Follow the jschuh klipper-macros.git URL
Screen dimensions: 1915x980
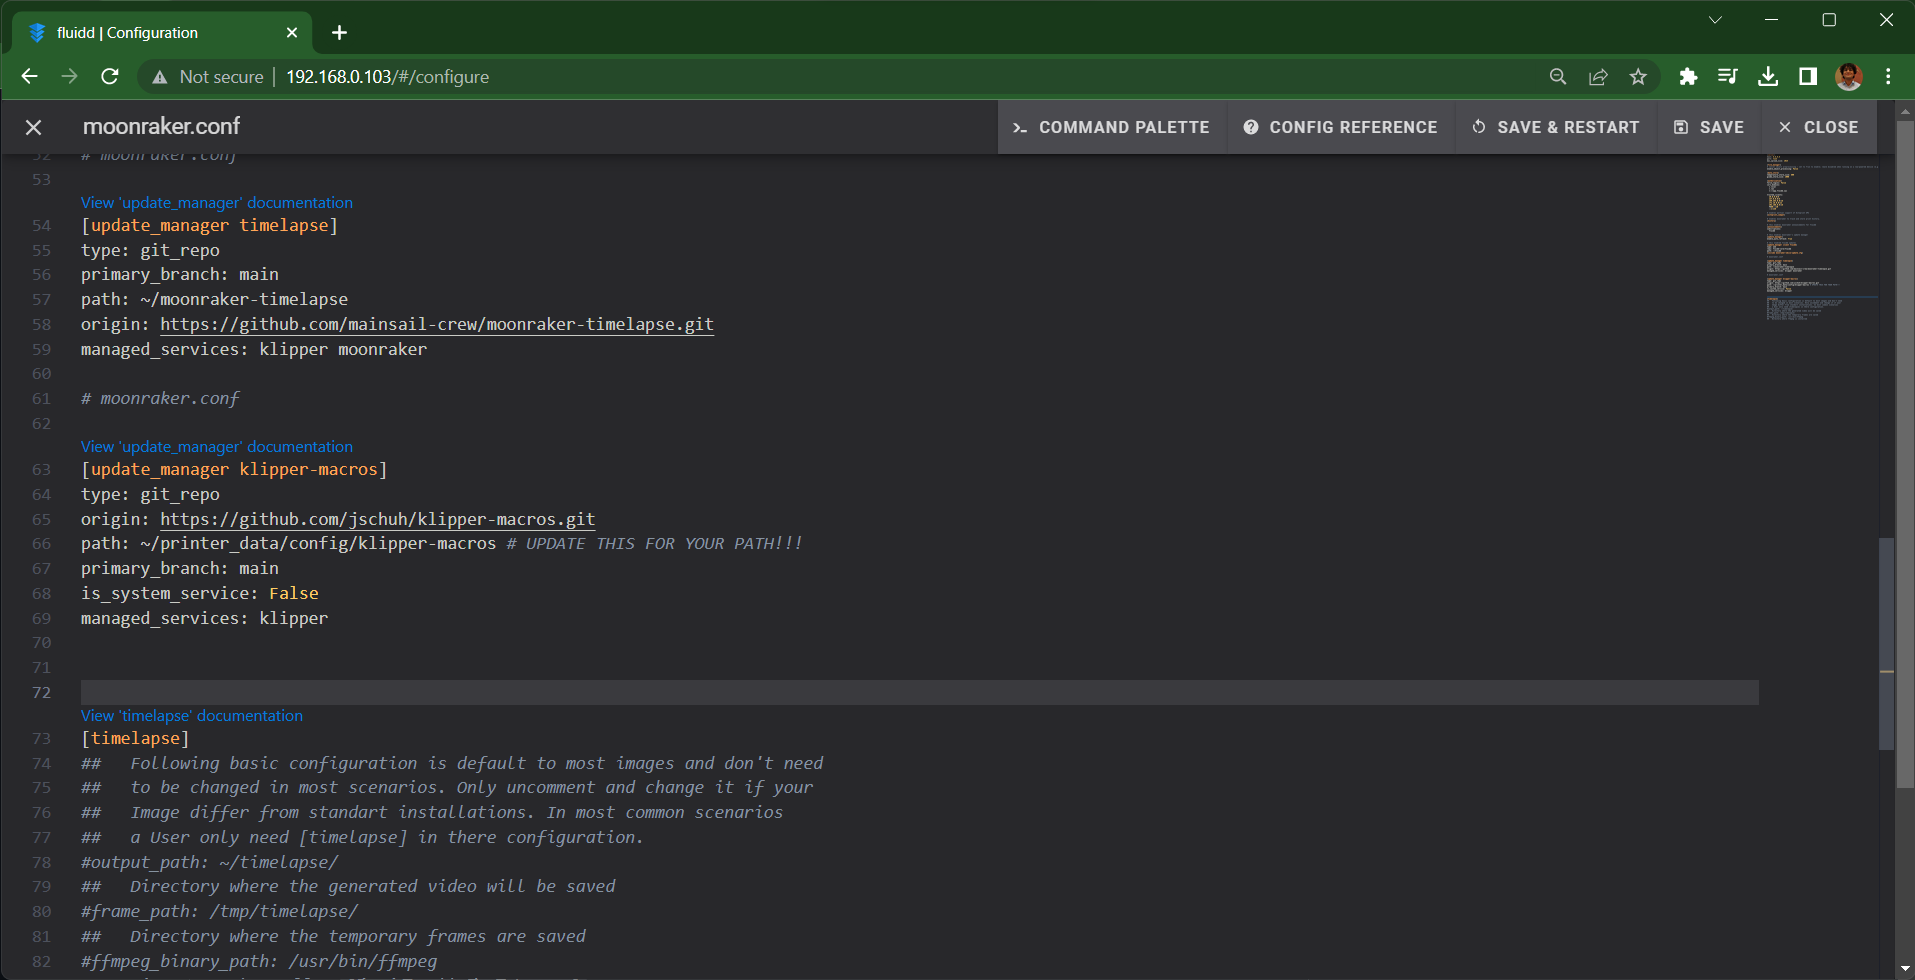(x=377, y=519)
